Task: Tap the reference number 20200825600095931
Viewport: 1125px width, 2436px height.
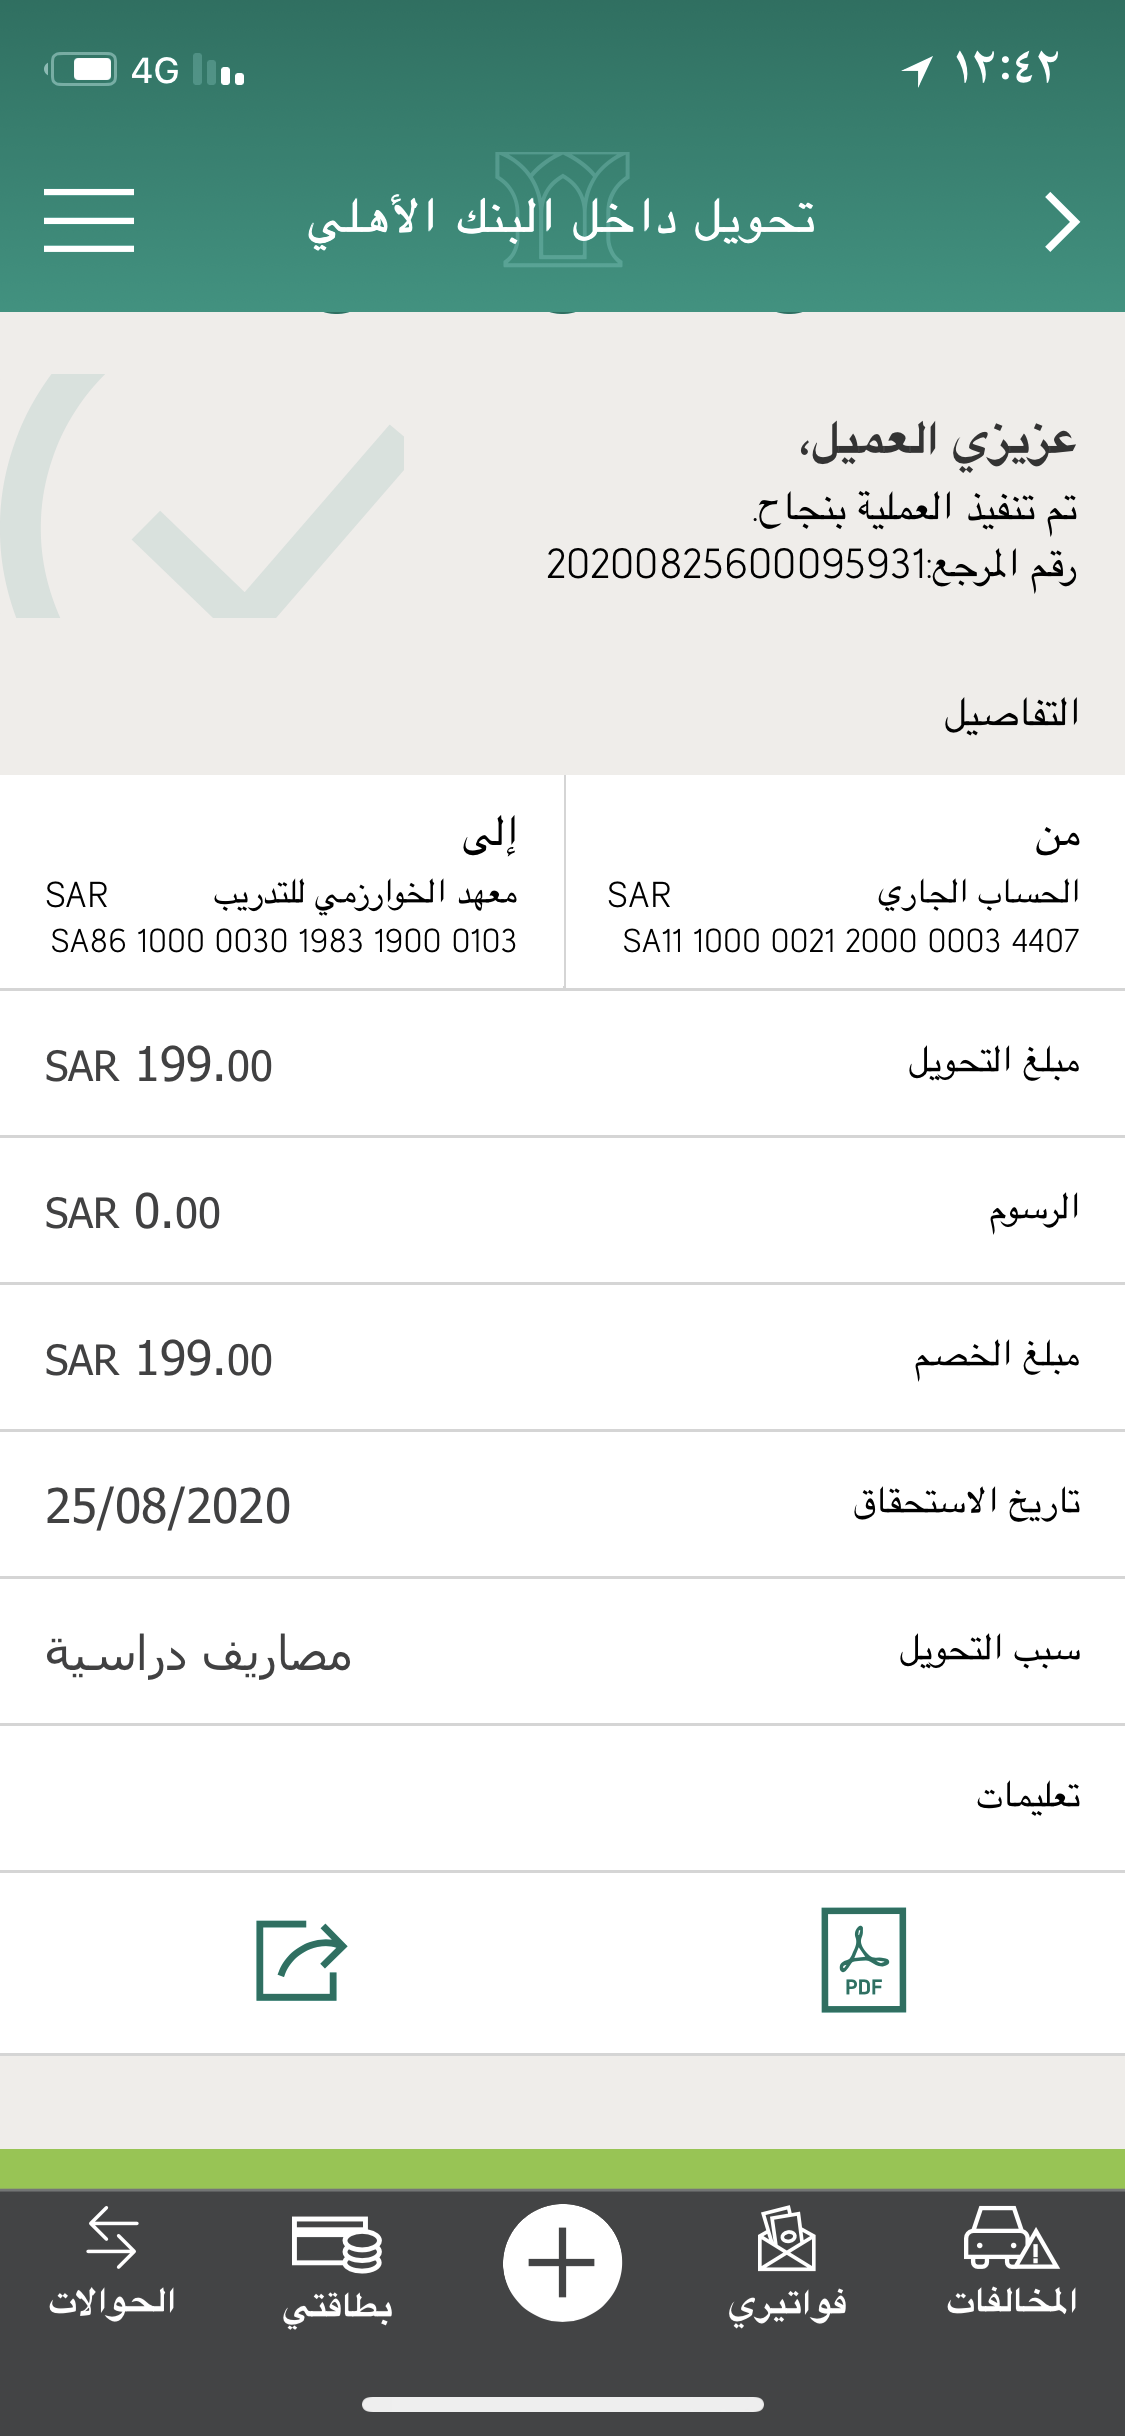Action: [x=738, y=565]
